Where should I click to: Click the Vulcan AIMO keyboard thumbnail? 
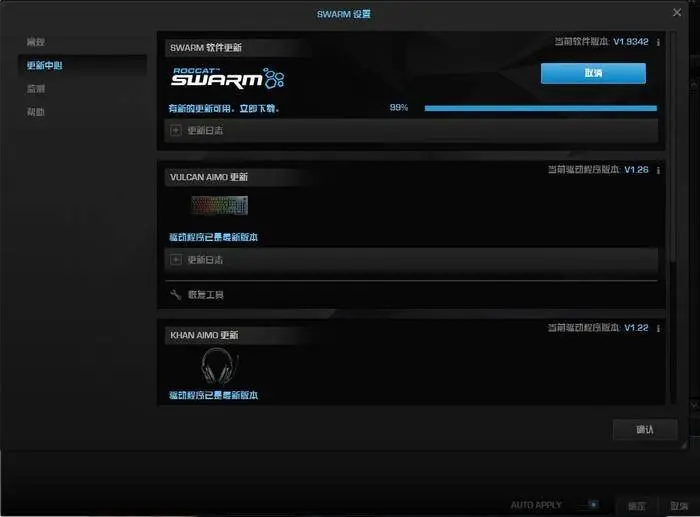pos(219,205)
